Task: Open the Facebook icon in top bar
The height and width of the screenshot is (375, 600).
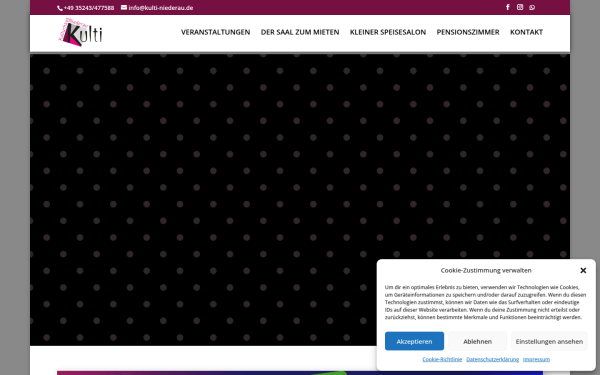Action: (508, 7)
